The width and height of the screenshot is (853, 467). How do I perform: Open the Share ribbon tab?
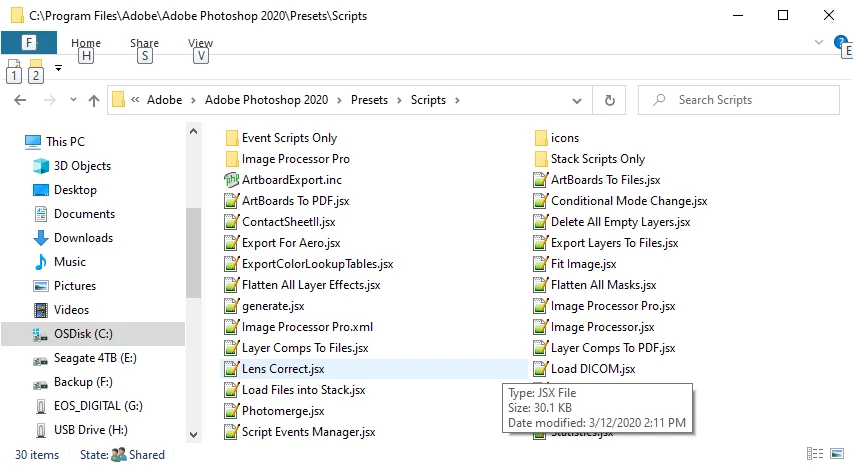[144, 43]
